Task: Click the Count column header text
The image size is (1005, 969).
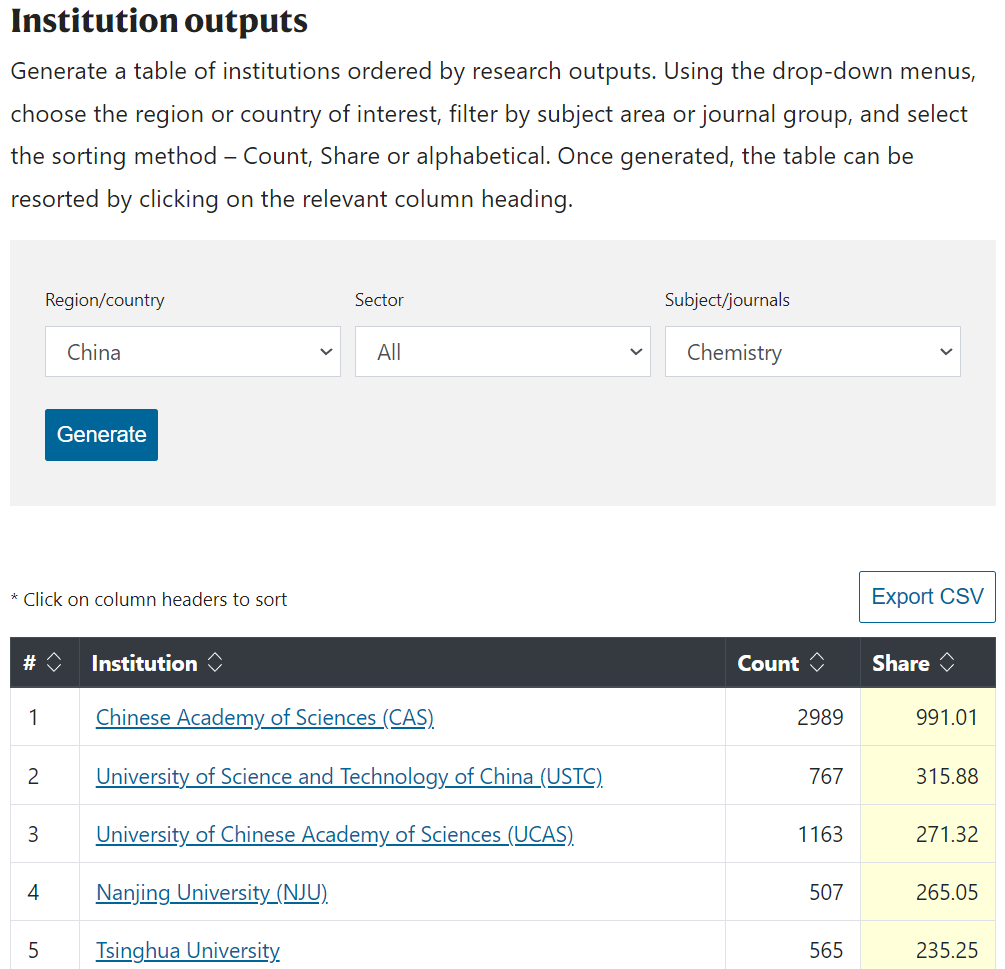Action: click(768, 663)
